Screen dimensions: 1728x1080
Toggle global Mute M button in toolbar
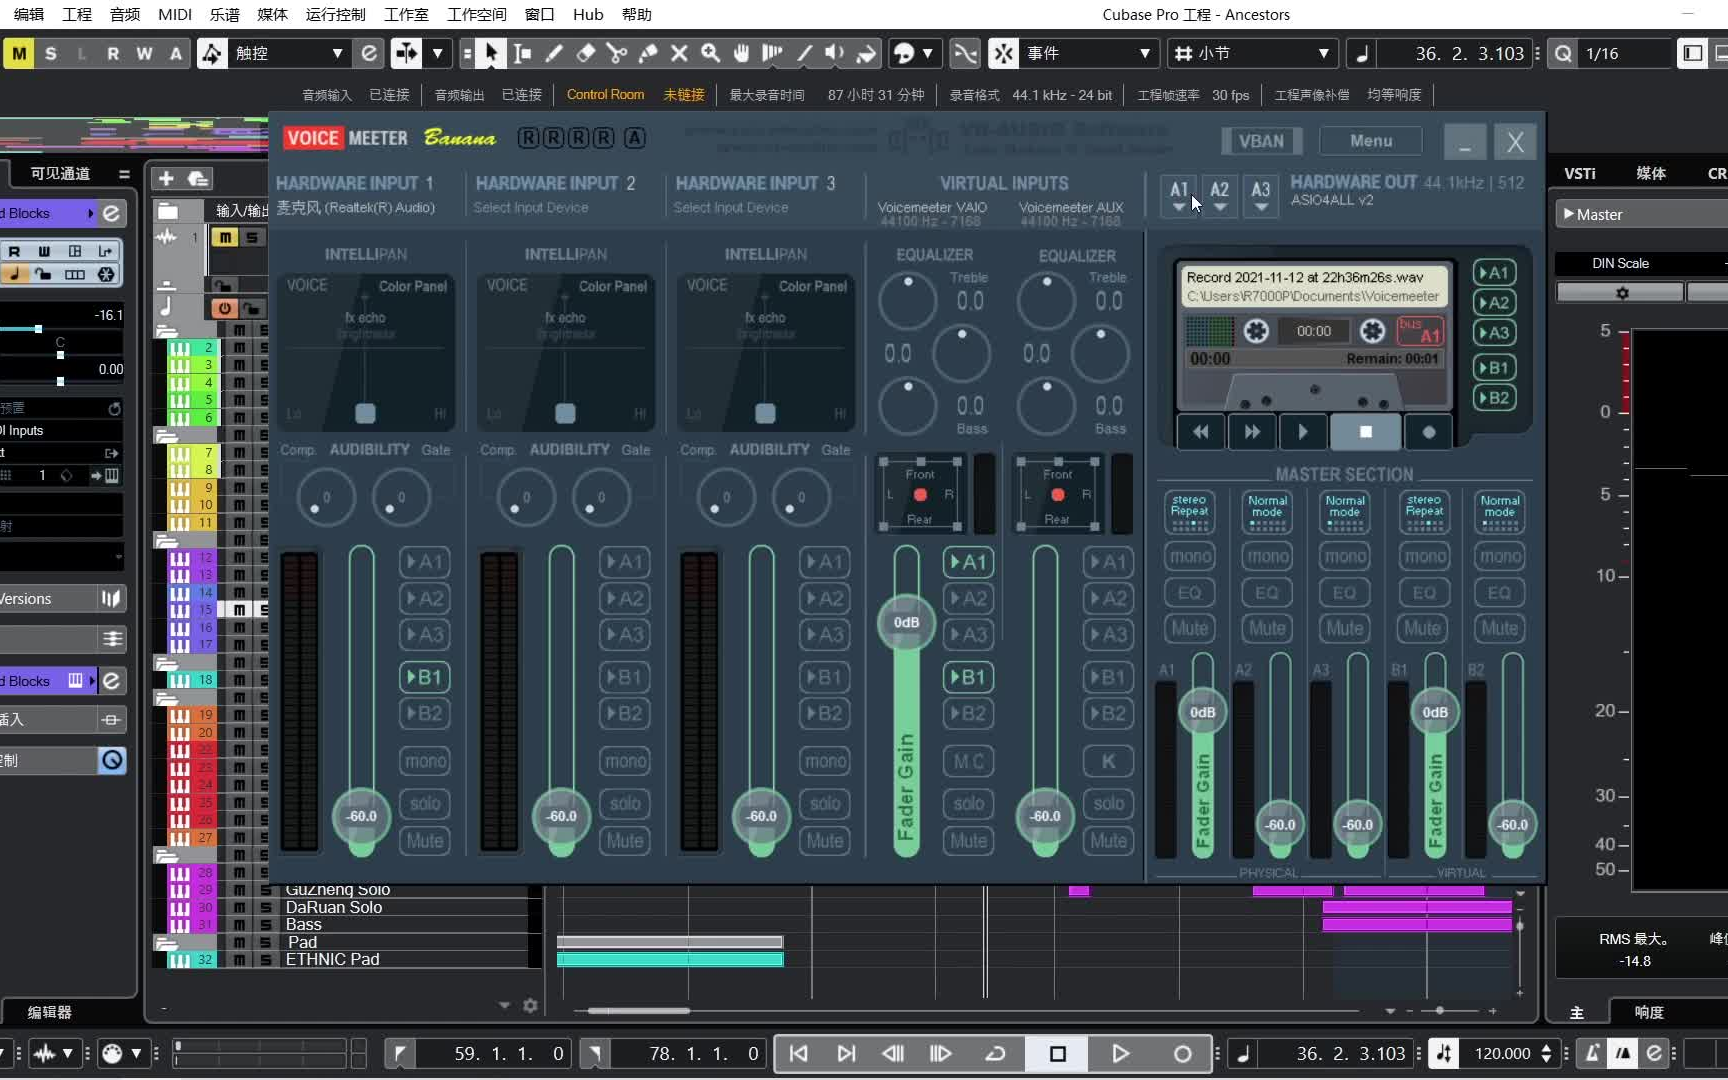pos(19,53)
